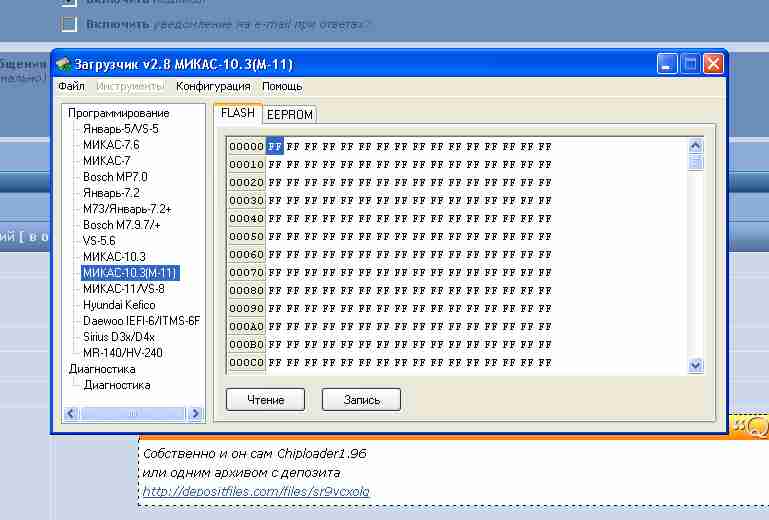
Task: Select highlighted МИКАС-10.3(M-11) tree item
Action: [130, 273]
